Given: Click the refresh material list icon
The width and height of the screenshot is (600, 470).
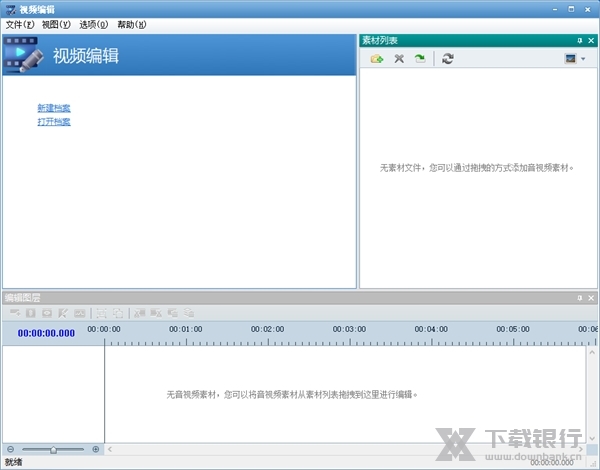Looking at the screenshot, I should click(447, 59).
